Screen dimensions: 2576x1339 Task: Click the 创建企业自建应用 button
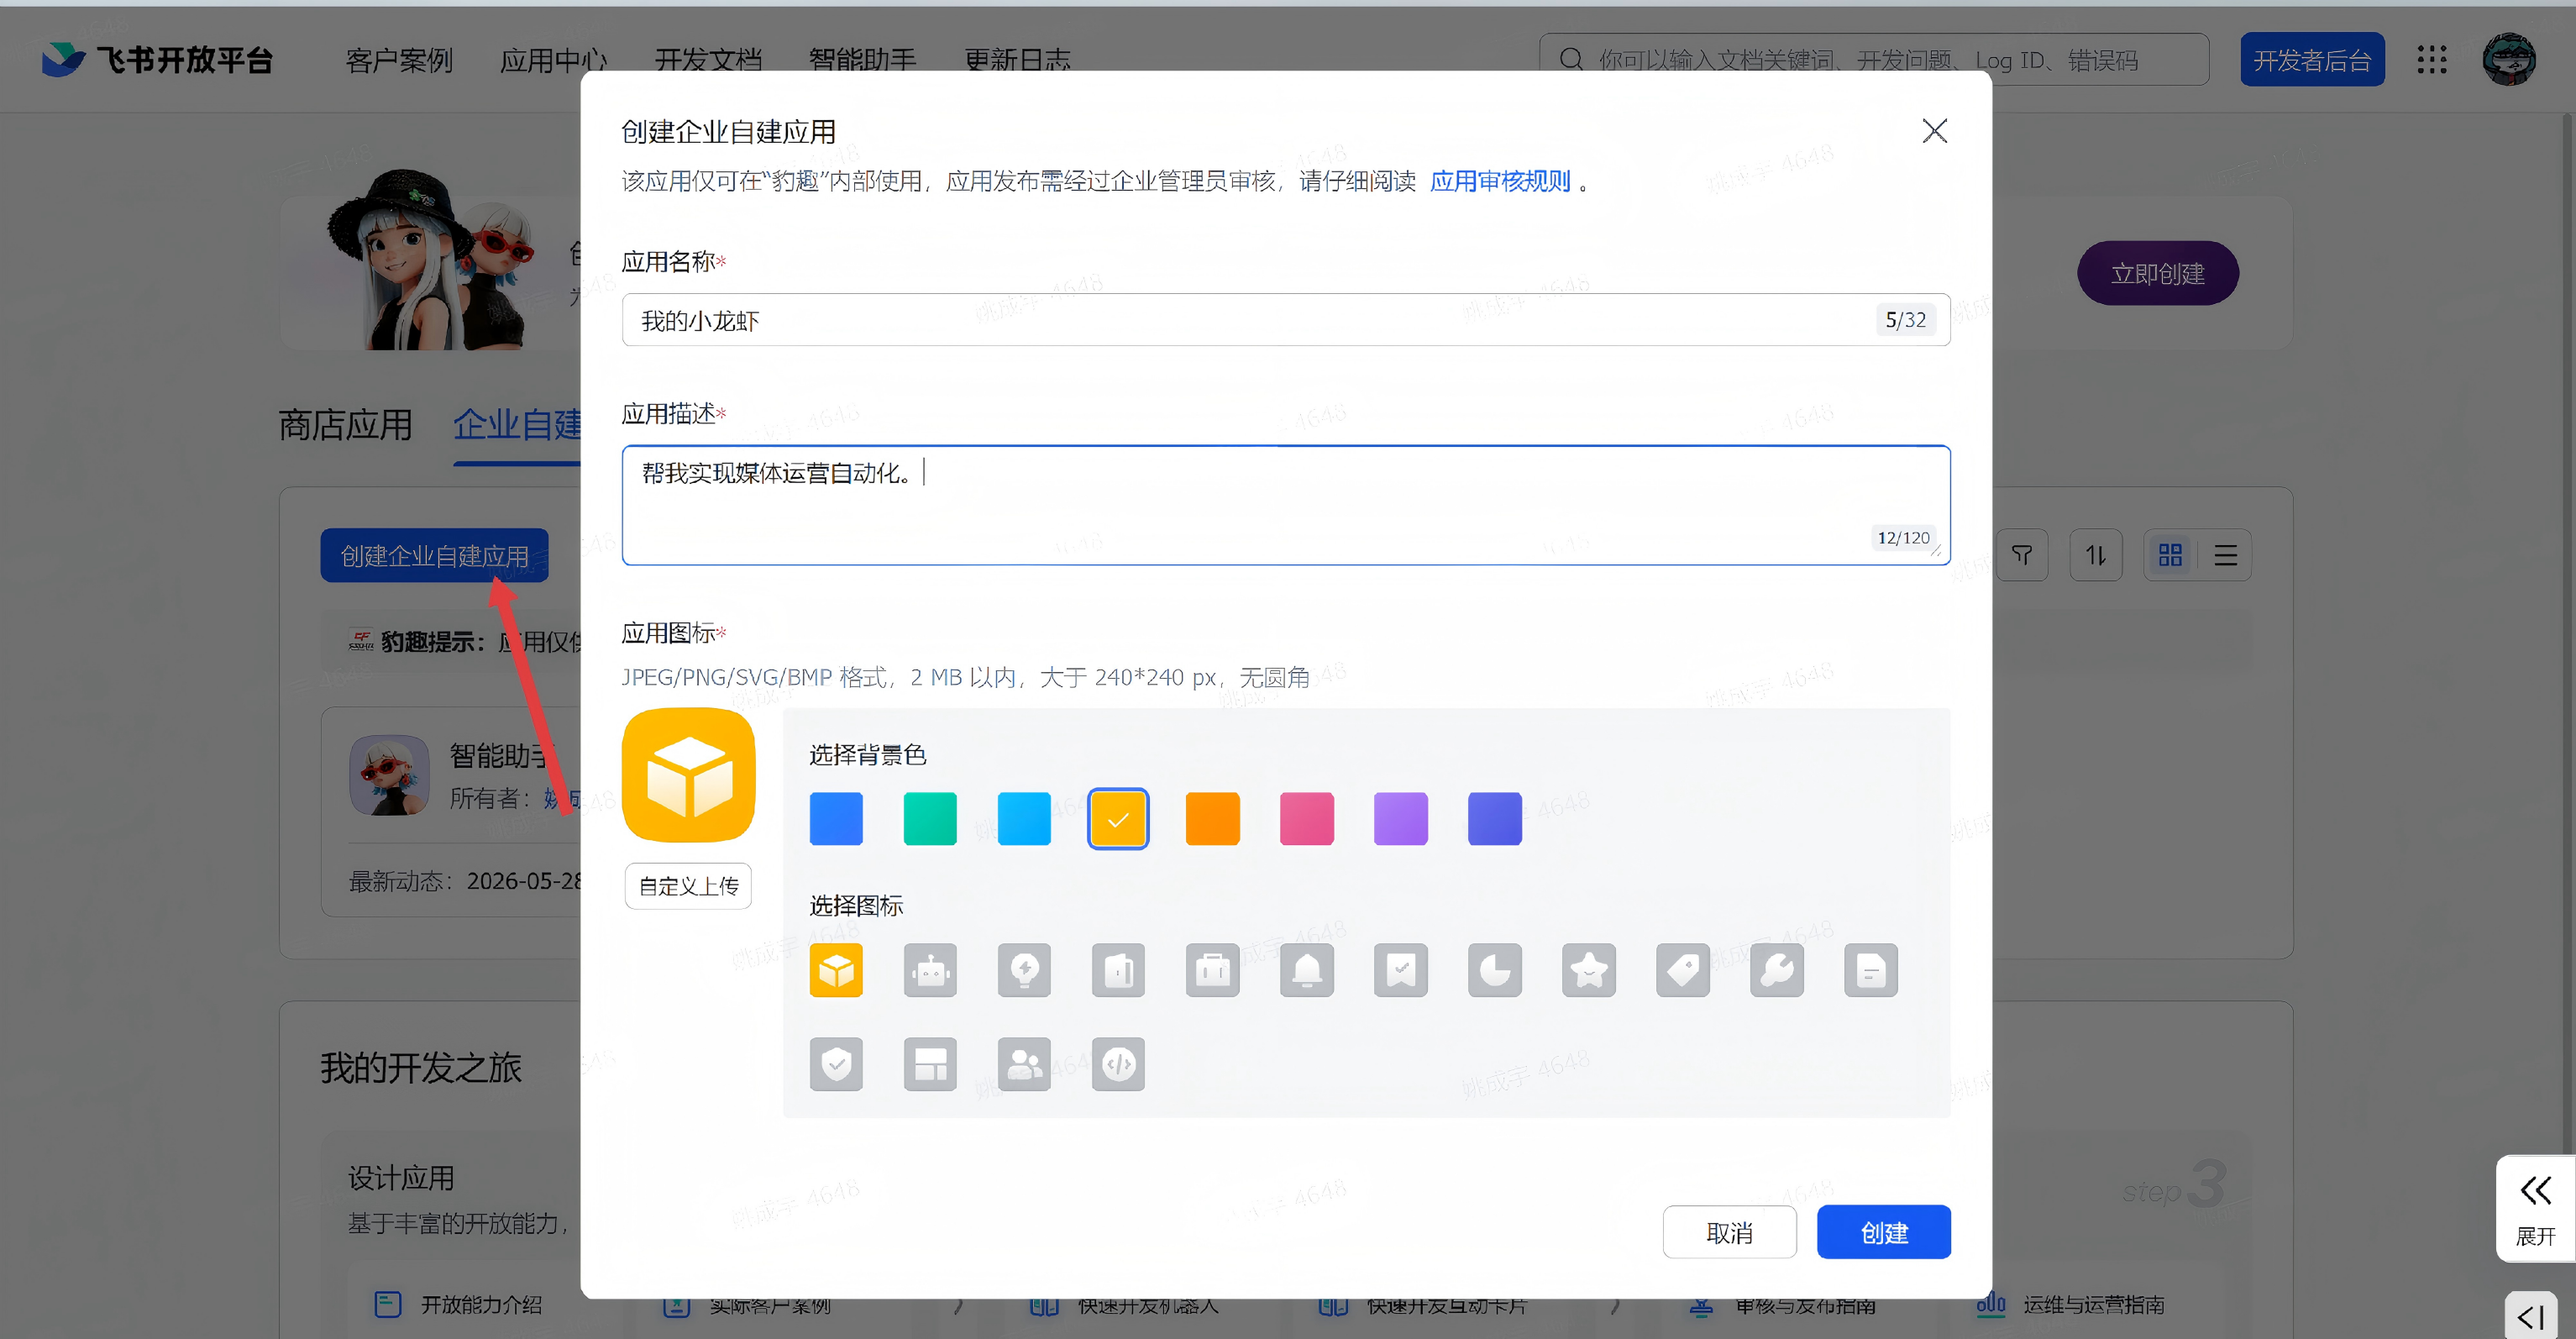click(434, 555)
